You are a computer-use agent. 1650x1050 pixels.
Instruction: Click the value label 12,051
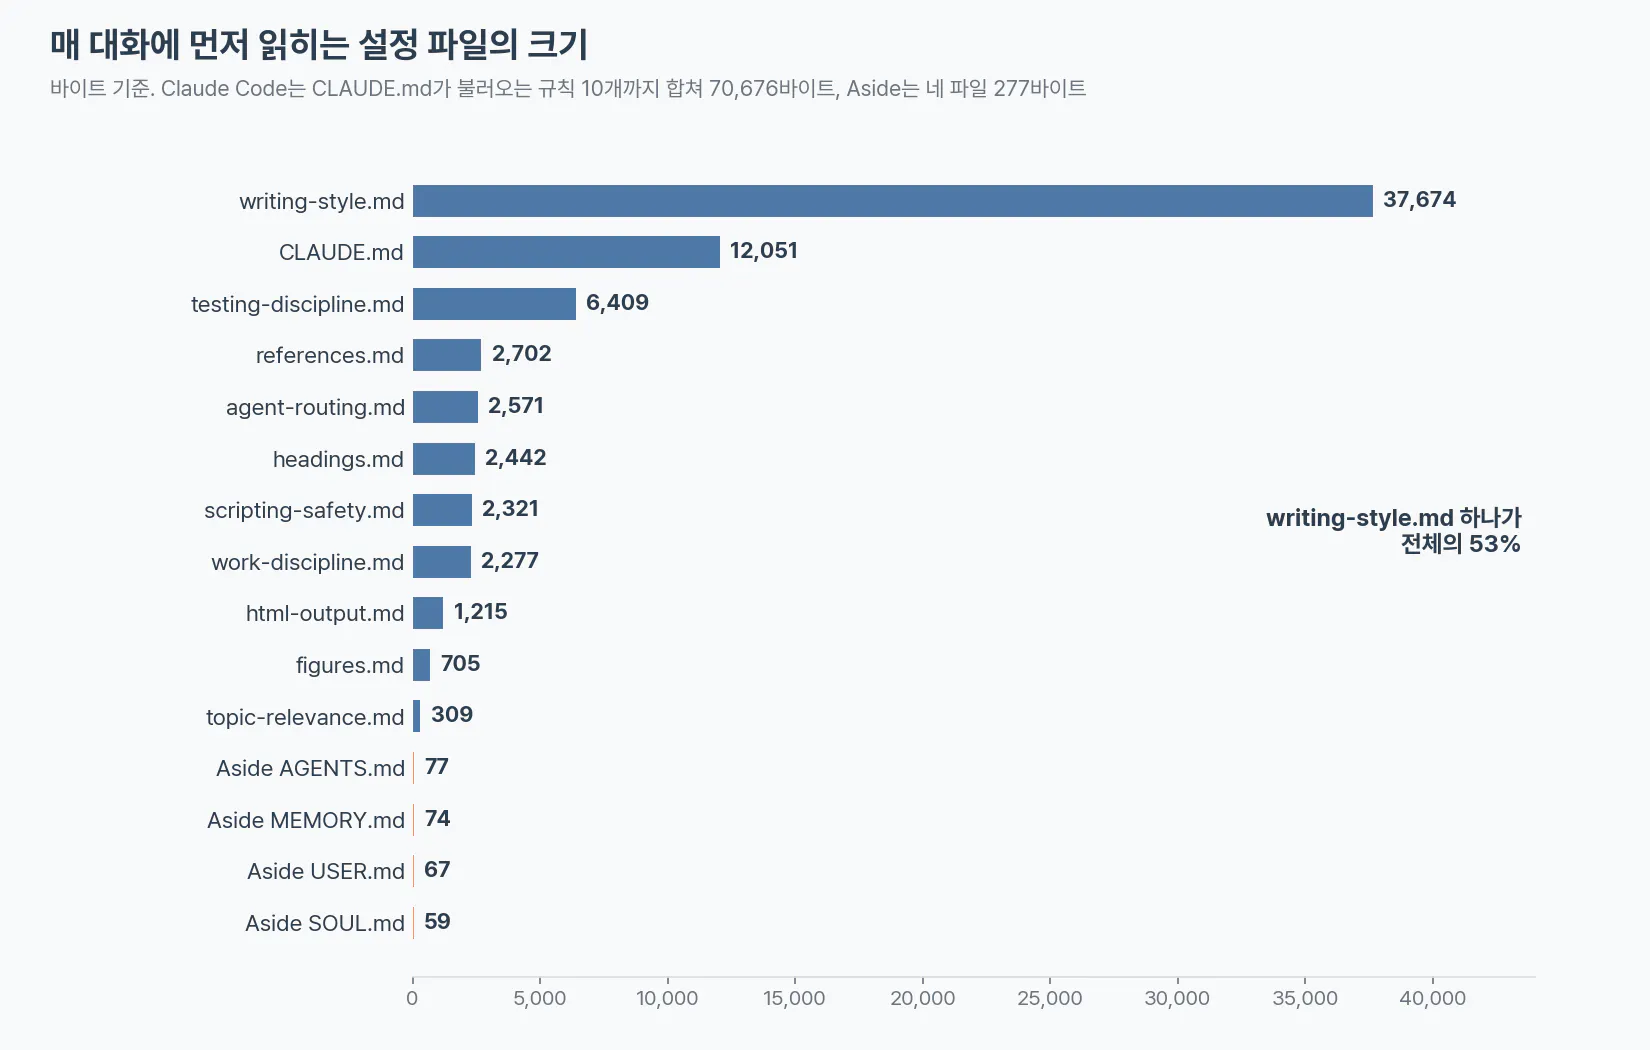tap(764, 250)
